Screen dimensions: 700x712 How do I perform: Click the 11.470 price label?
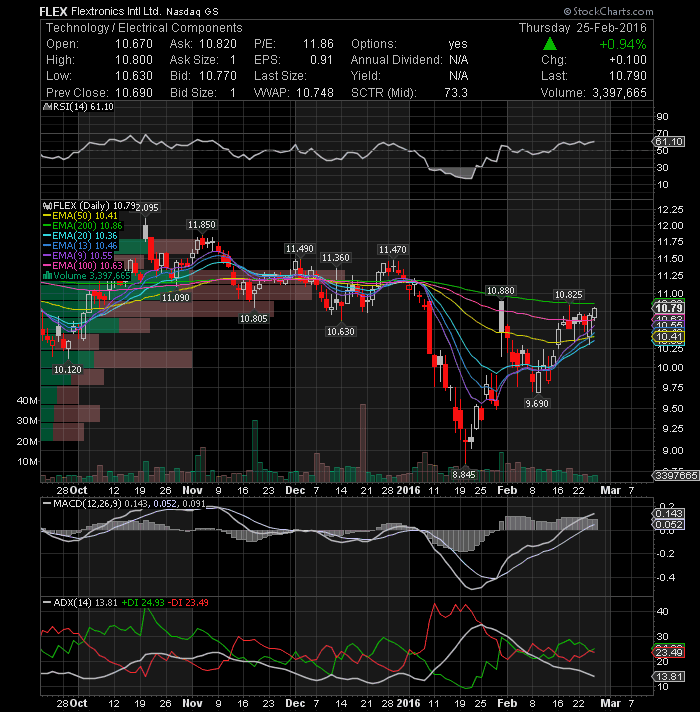pos(393,250)
